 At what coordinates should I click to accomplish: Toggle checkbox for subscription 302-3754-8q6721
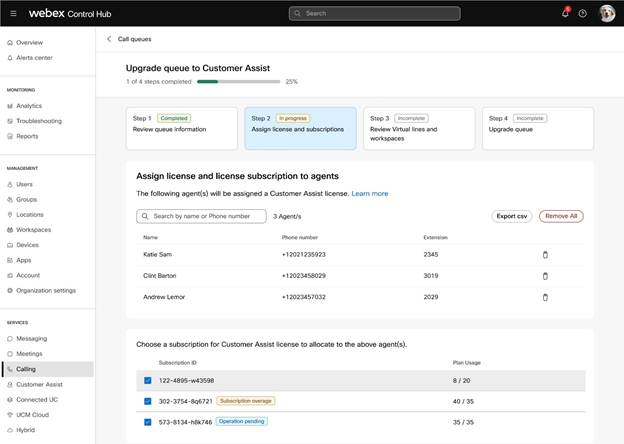[148, 401]
